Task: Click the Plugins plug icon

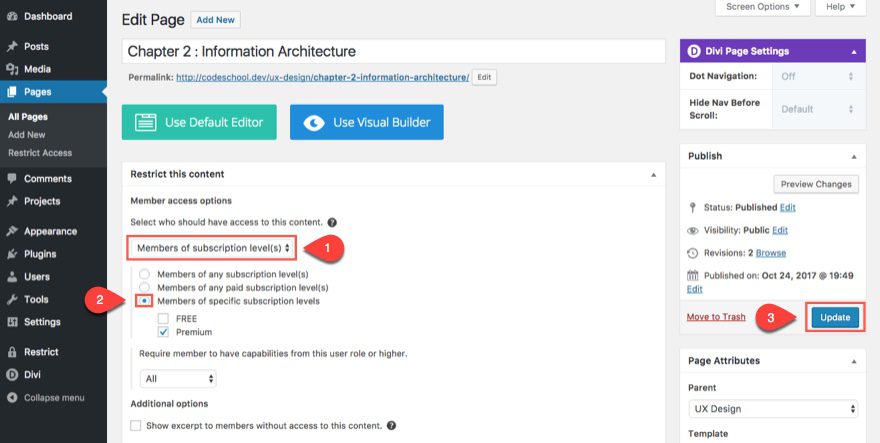Action: point(12,254)
